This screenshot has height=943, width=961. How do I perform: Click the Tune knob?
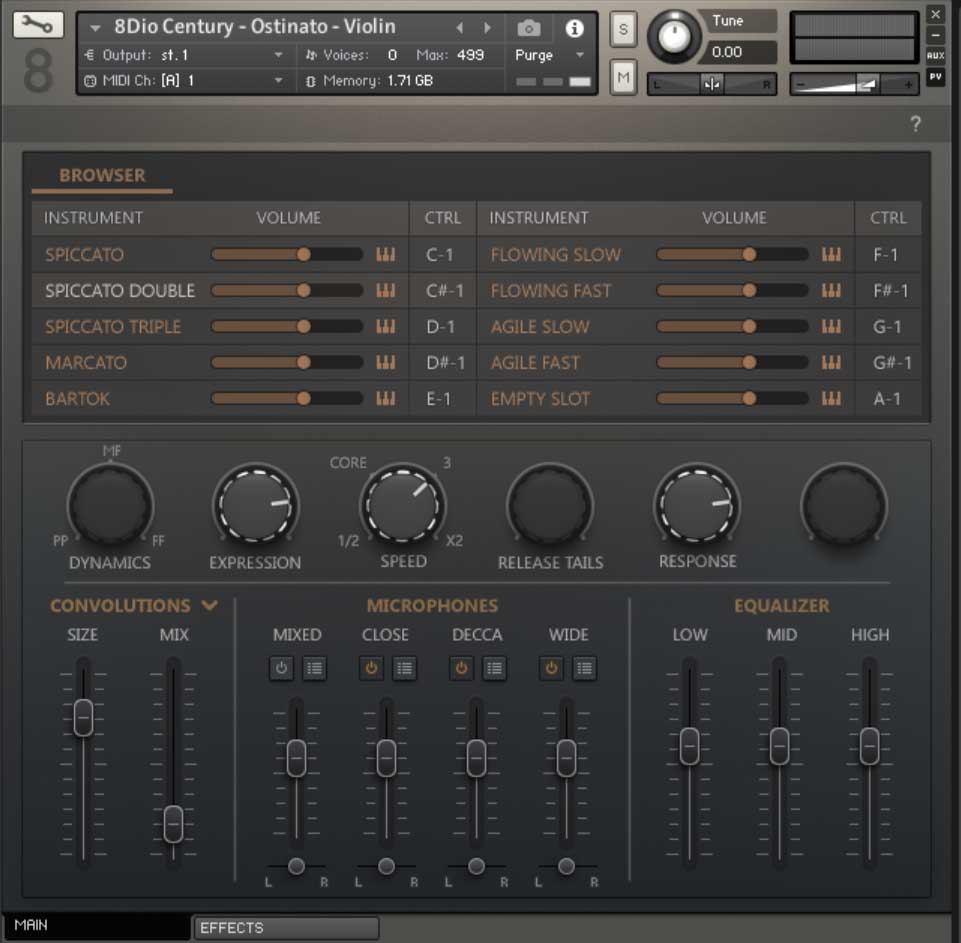[x=674, y=37]
